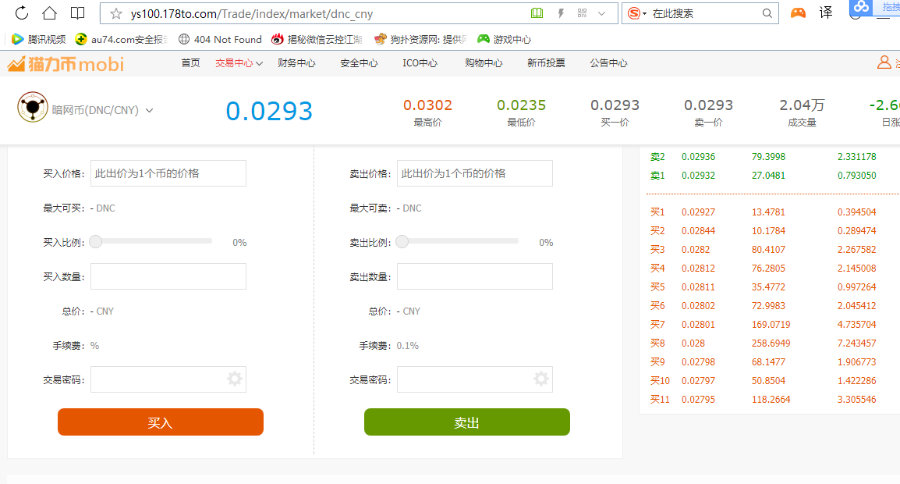Screen dimensions: 900x484
Task: Open 新币投票 menu item
Action: point(546,63)
